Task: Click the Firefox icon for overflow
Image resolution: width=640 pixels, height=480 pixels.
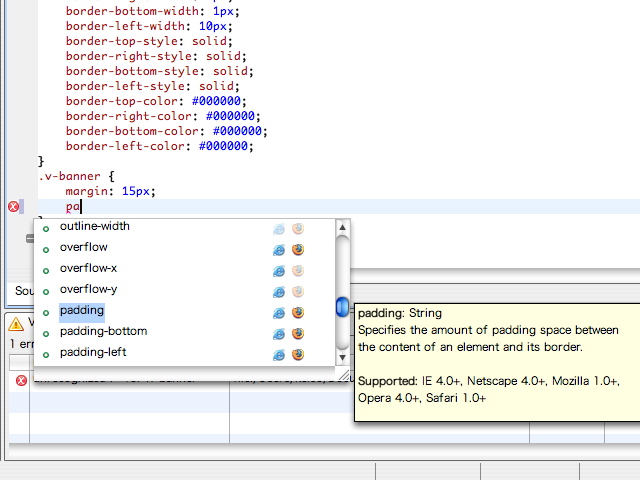Action: point(298,249)
